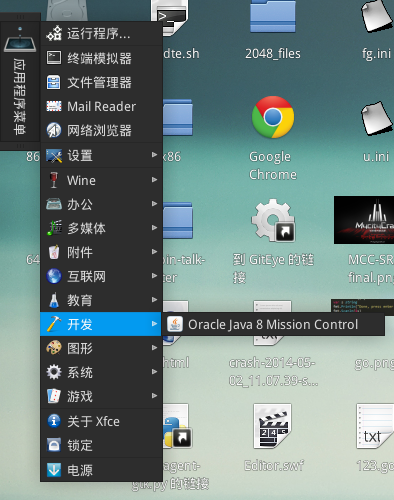Choose the 运行程序... menu entry
Image resolution: width=394 pixels, height=500 pixels.
tap(101, 33)
